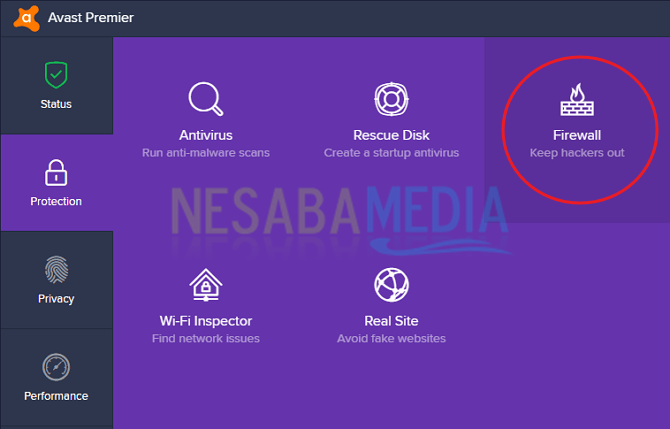Open the Wi-Fi Inspector title link
The width and height of the screenshot is (670, 429).
[x=206, y=321]
